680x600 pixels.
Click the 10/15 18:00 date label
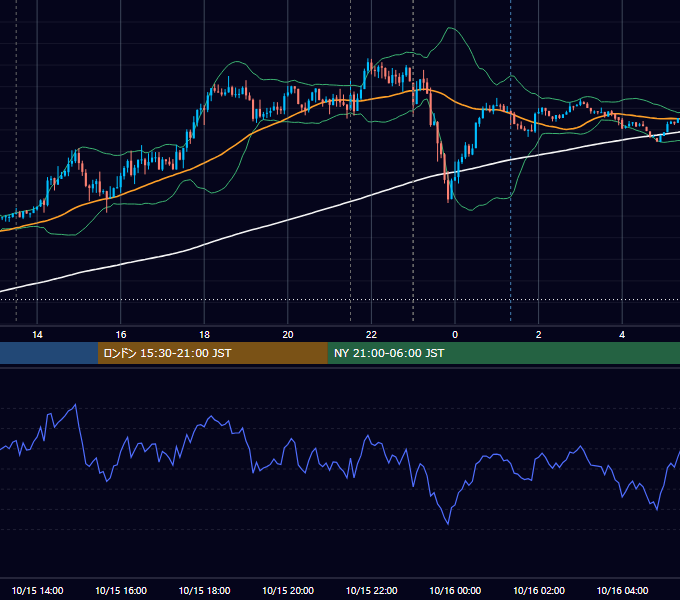coord(204,590)
